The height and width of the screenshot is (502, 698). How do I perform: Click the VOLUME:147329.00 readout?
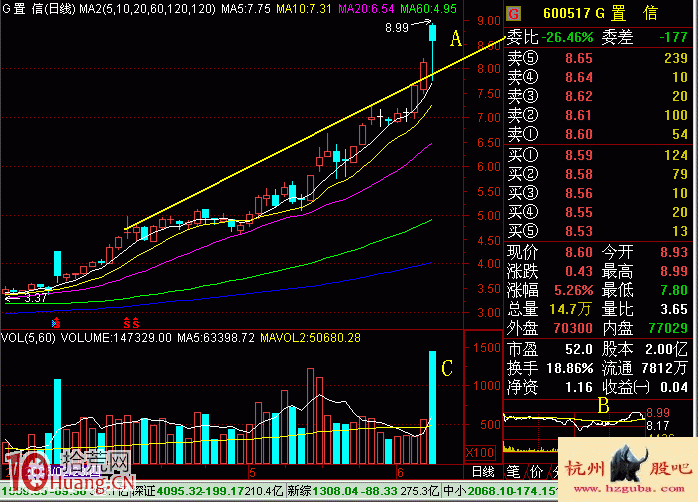[x=116, y=338]
